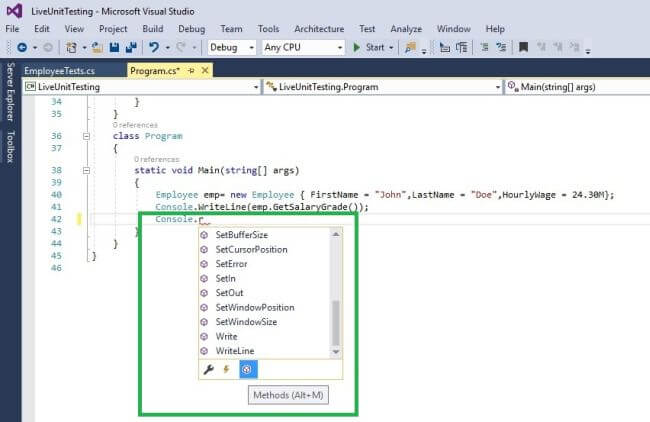Open the Help menu
This screenshot has width=650, height=422.
pos(495,29)
